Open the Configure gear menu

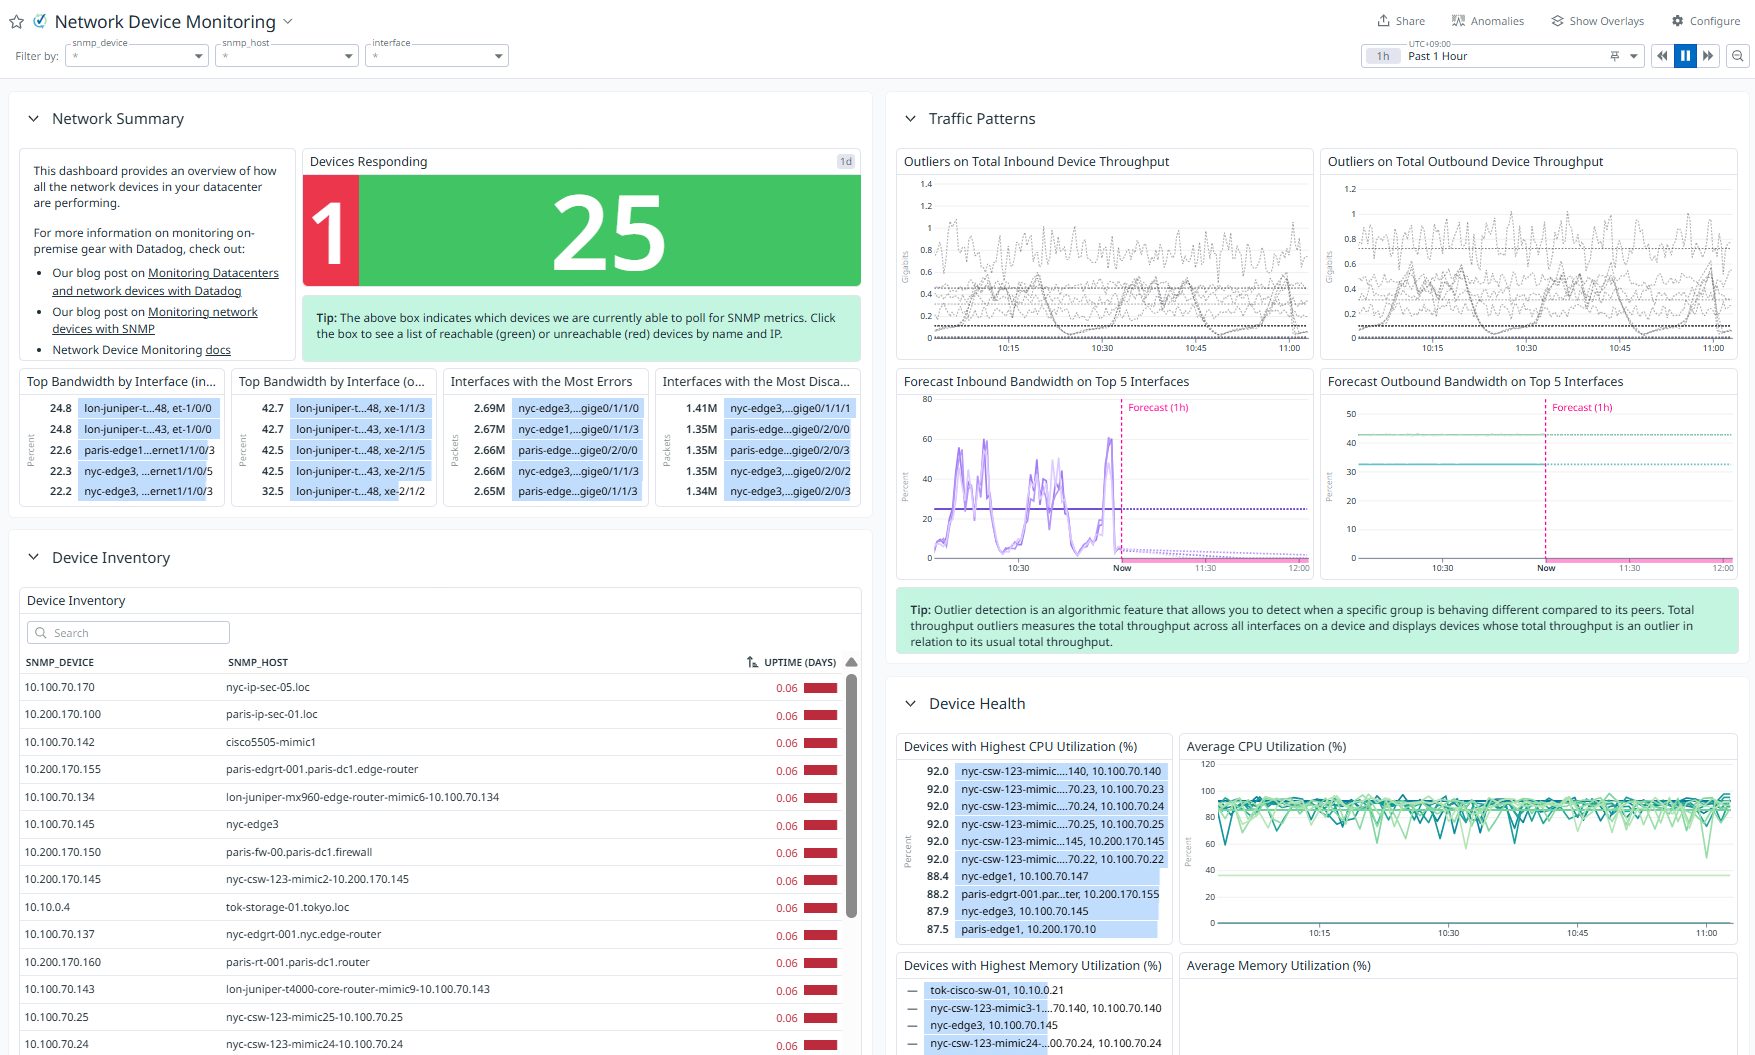[1706, 21]
